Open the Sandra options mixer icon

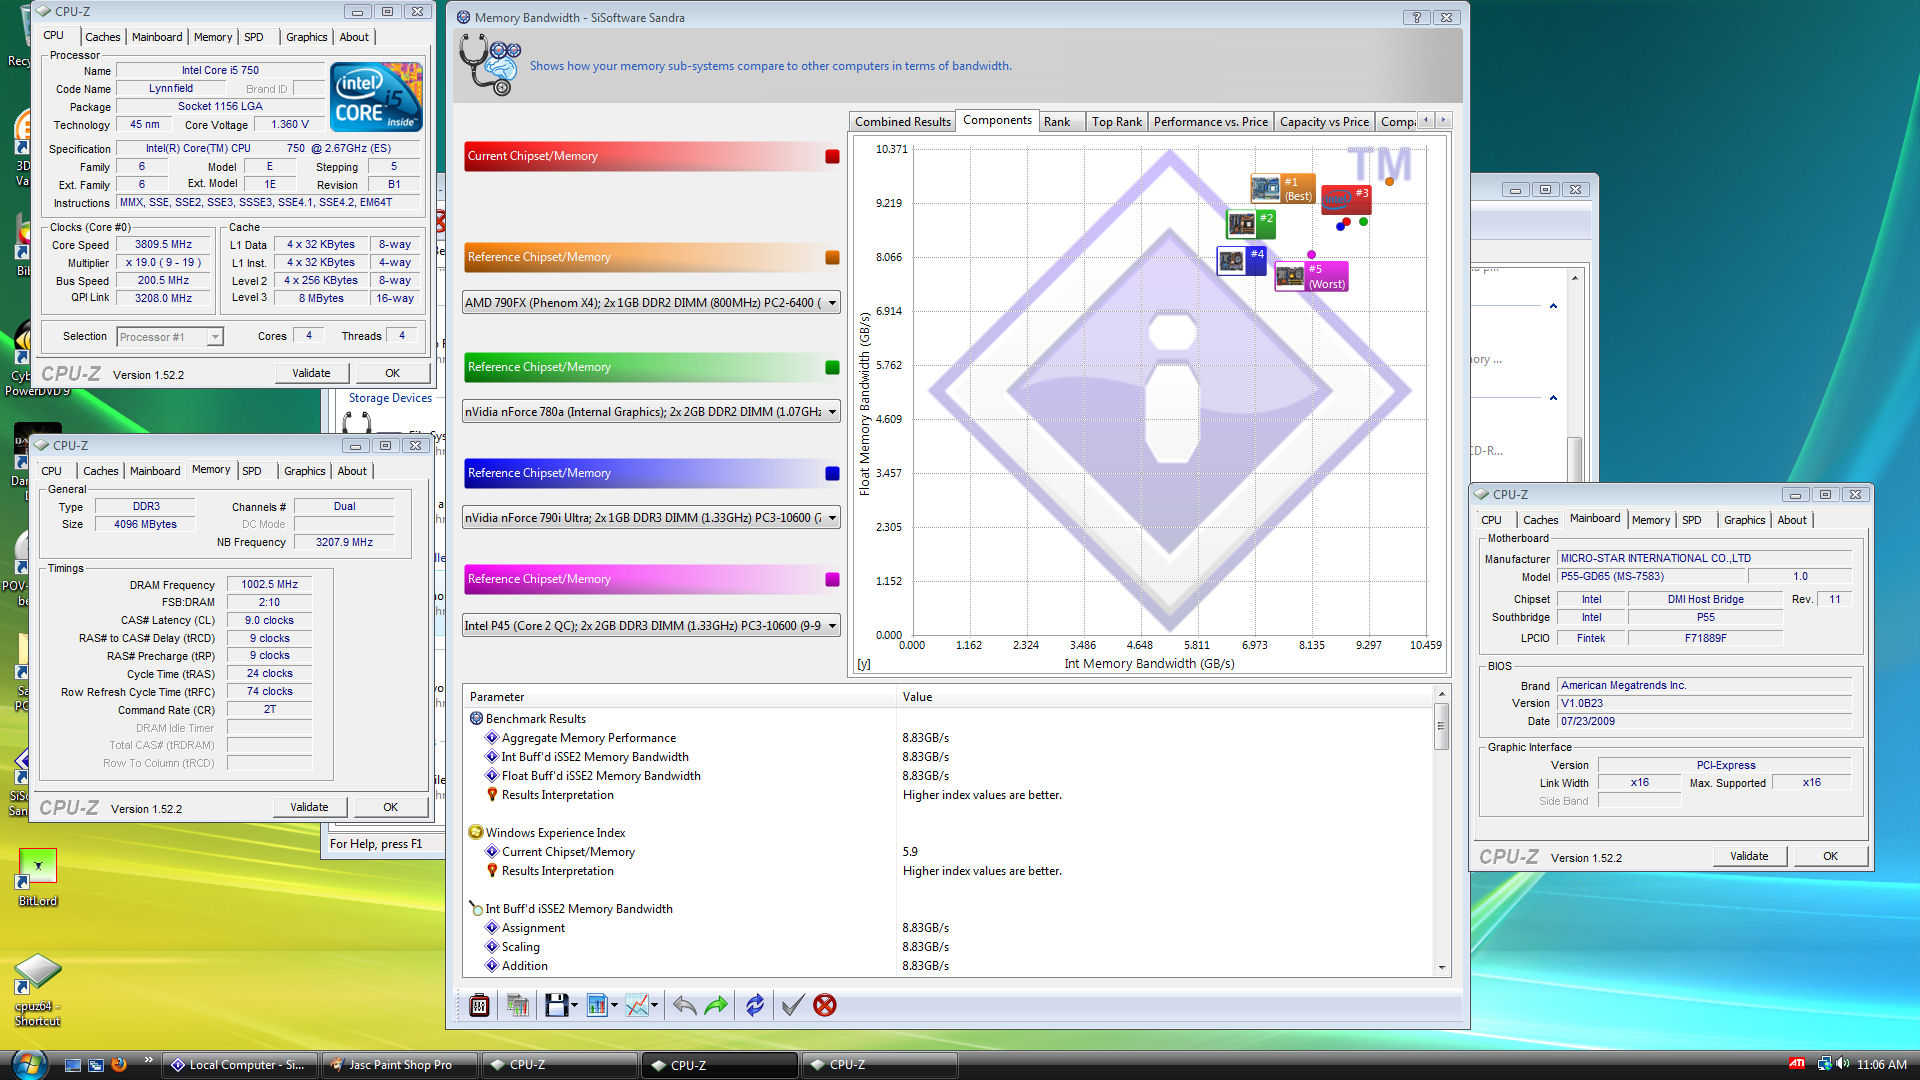tap(479, 1005)
